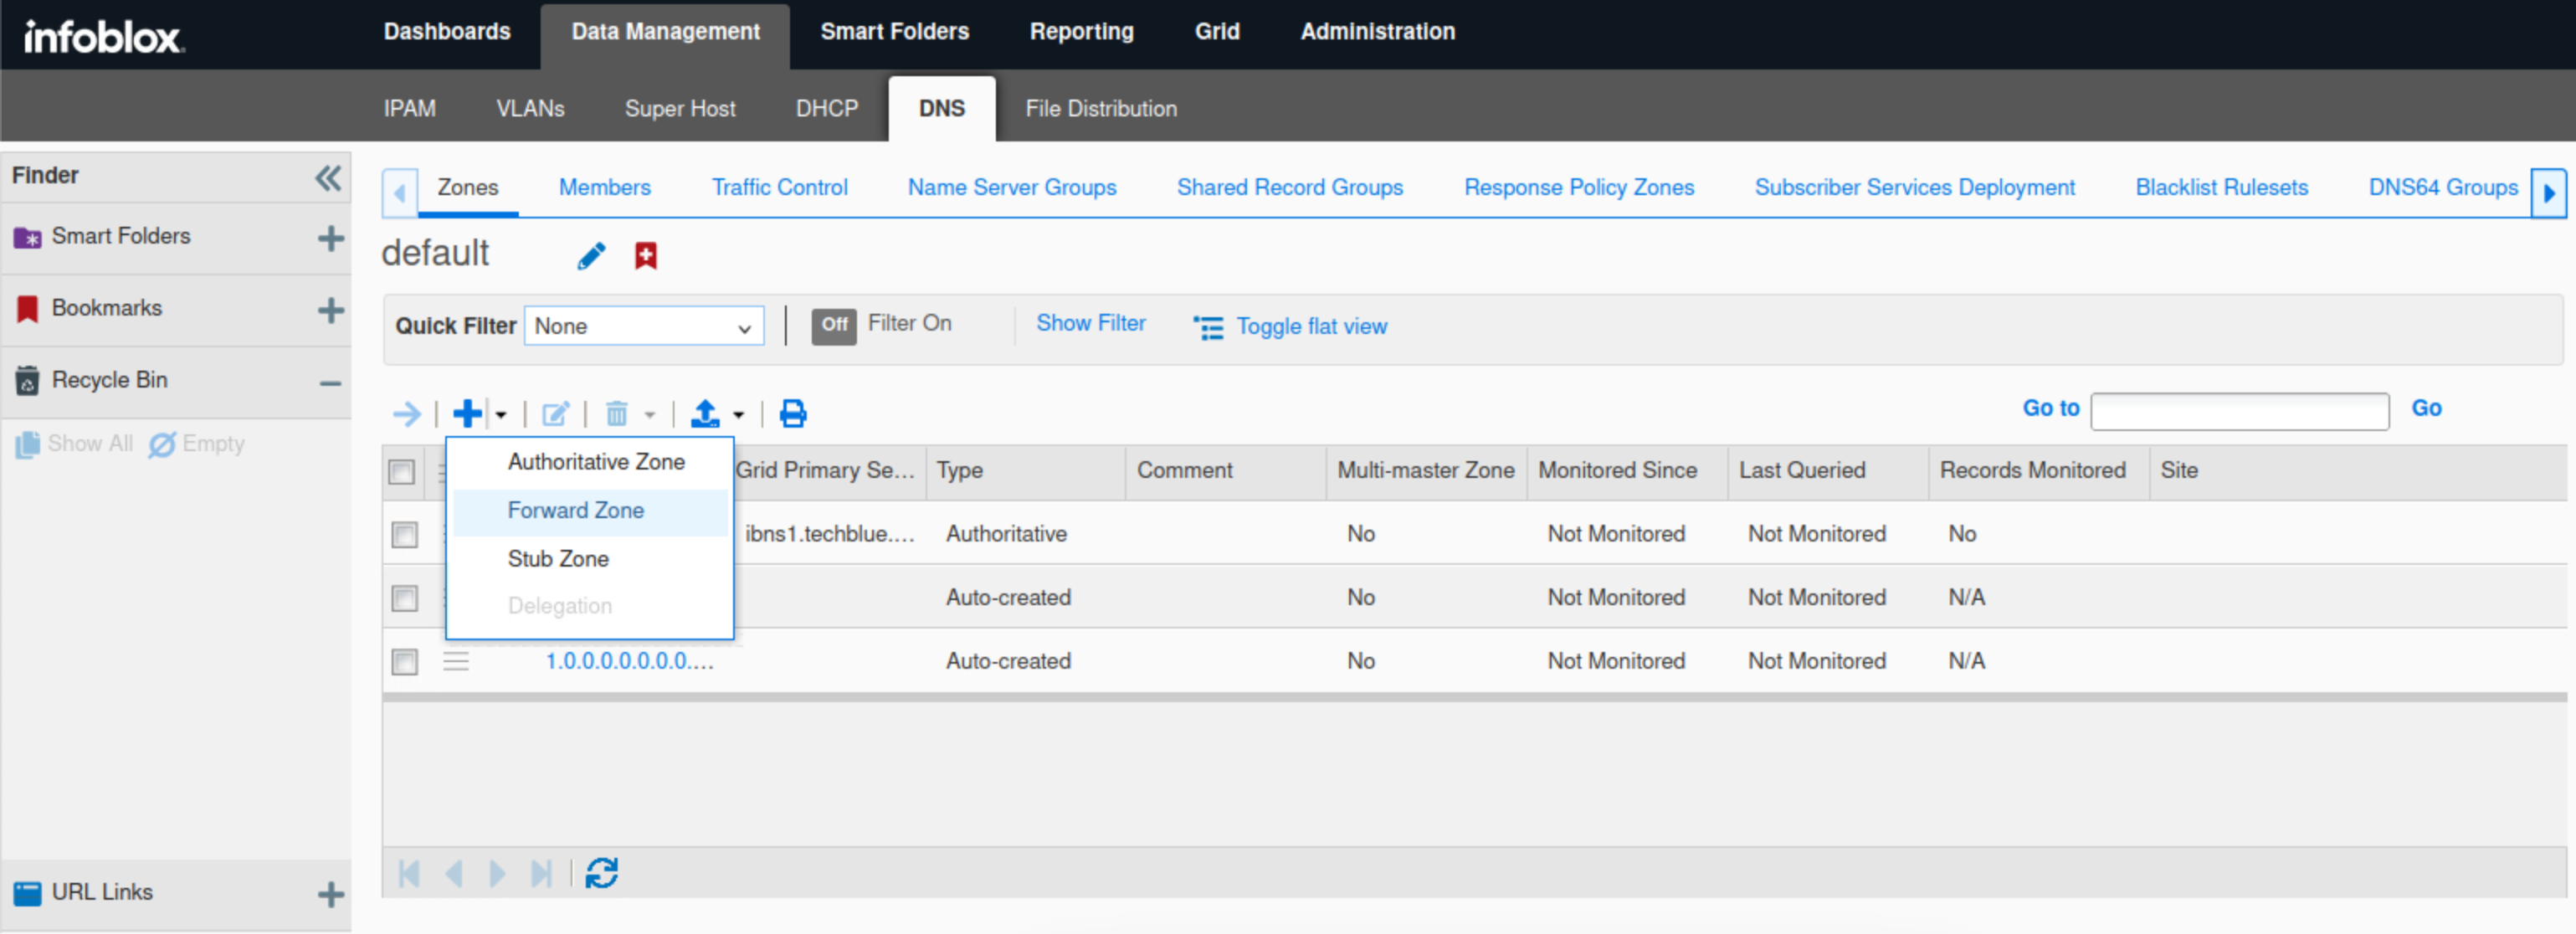This screenshot has width=2576, height=934.
Task: Click the export upload icon in toolbar
Action: [x=705, y=413]
